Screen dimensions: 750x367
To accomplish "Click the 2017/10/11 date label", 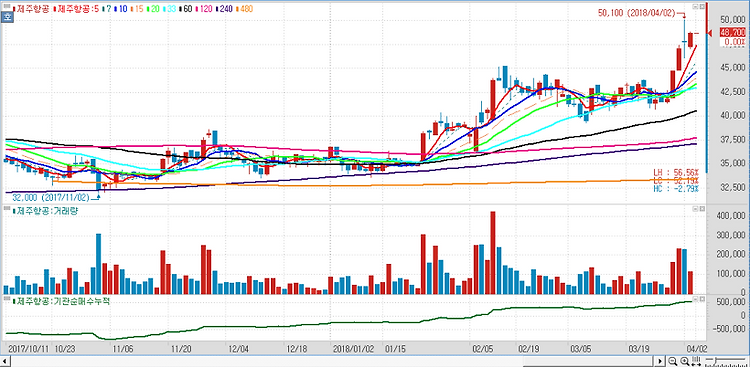I will point(30,349).
